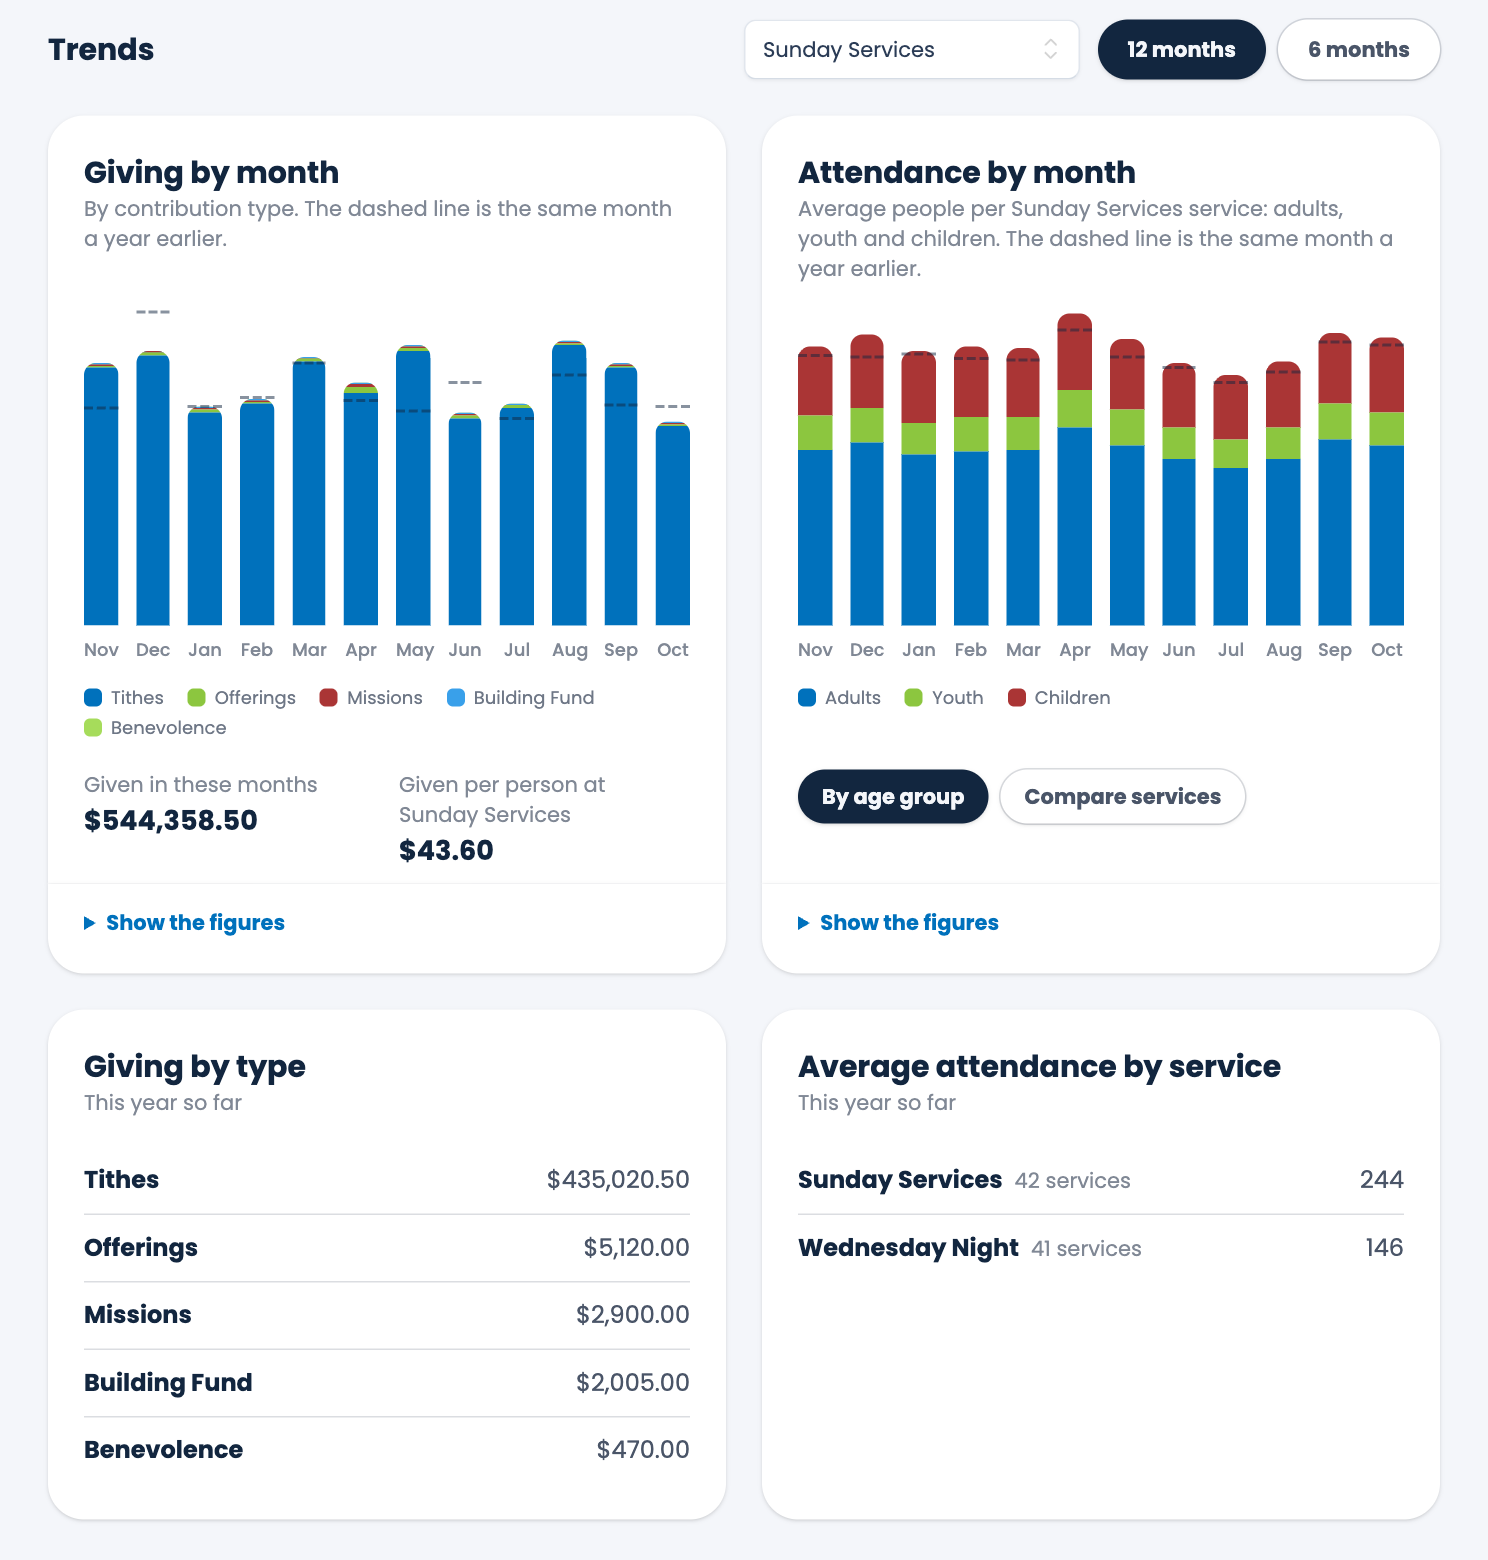Screen dimensions: 1488x1560
Task: Click the up-down chevron in service selector
Action: 1050,49
